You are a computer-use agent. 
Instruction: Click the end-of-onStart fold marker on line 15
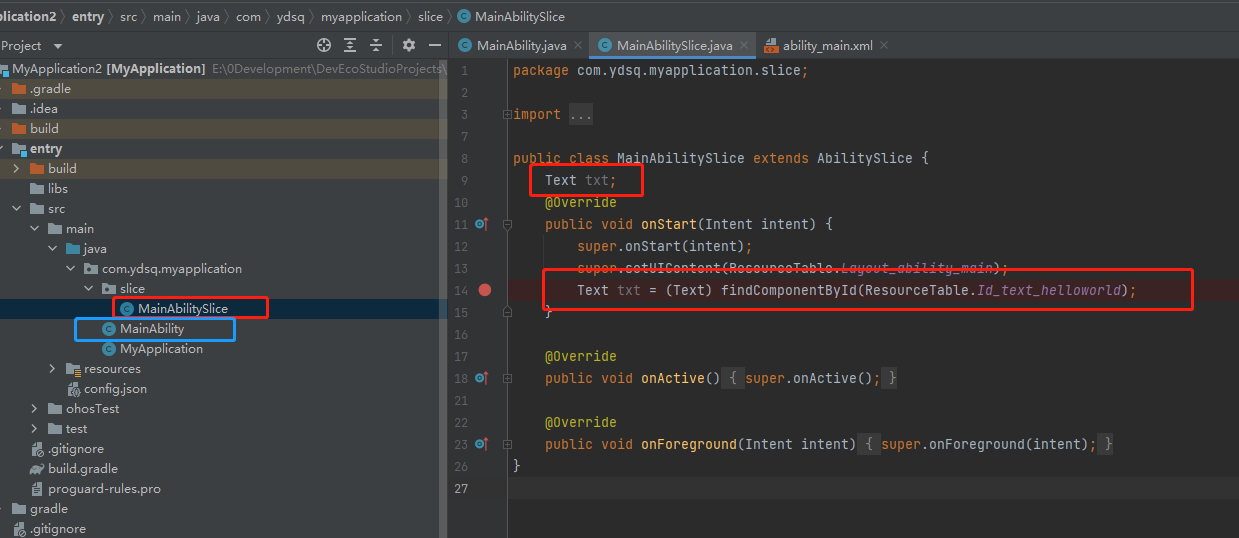pyautogui.click(x=507, y=312)
